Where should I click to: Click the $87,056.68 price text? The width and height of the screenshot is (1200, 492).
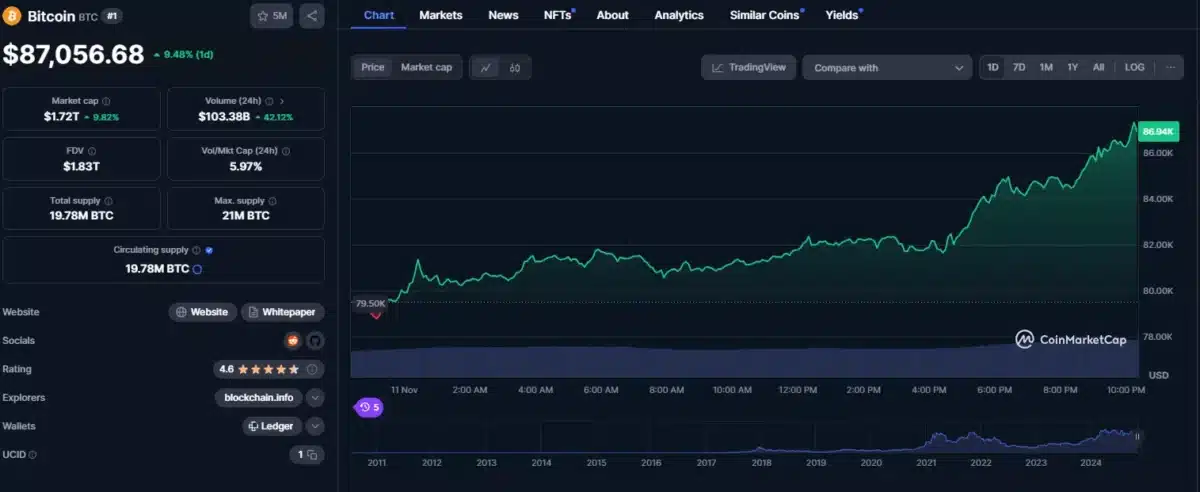click(x=74, y=54)
